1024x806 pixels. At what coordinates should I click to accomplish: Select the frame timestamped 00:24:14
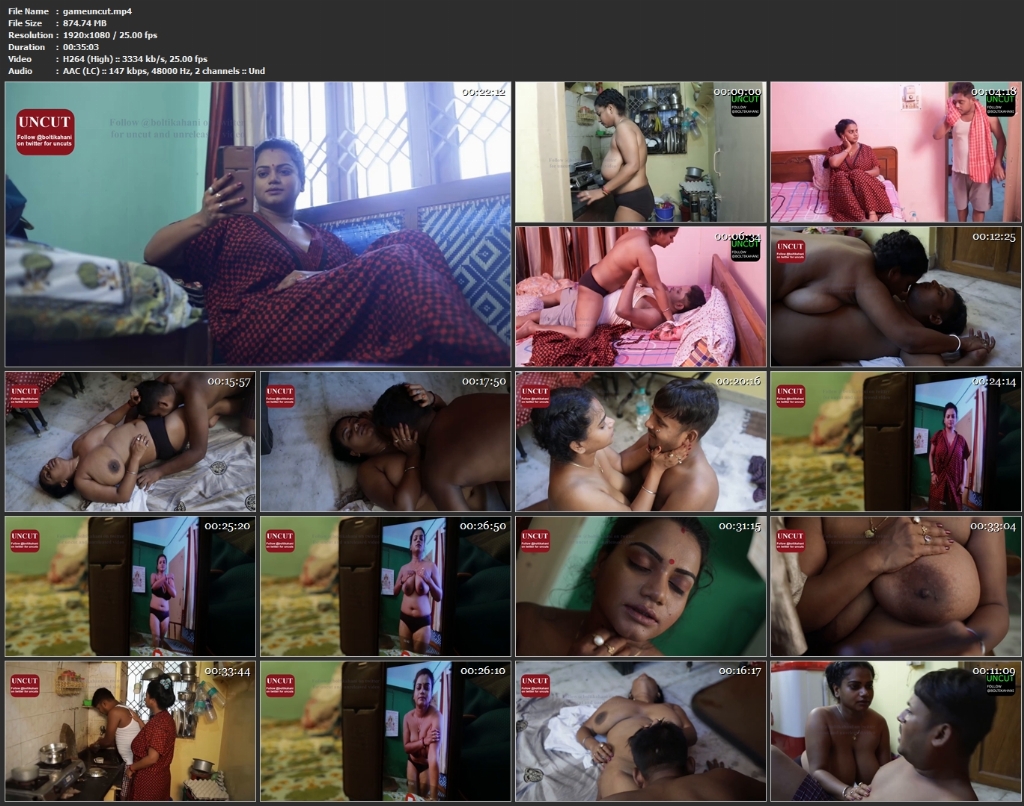point(895,441)
